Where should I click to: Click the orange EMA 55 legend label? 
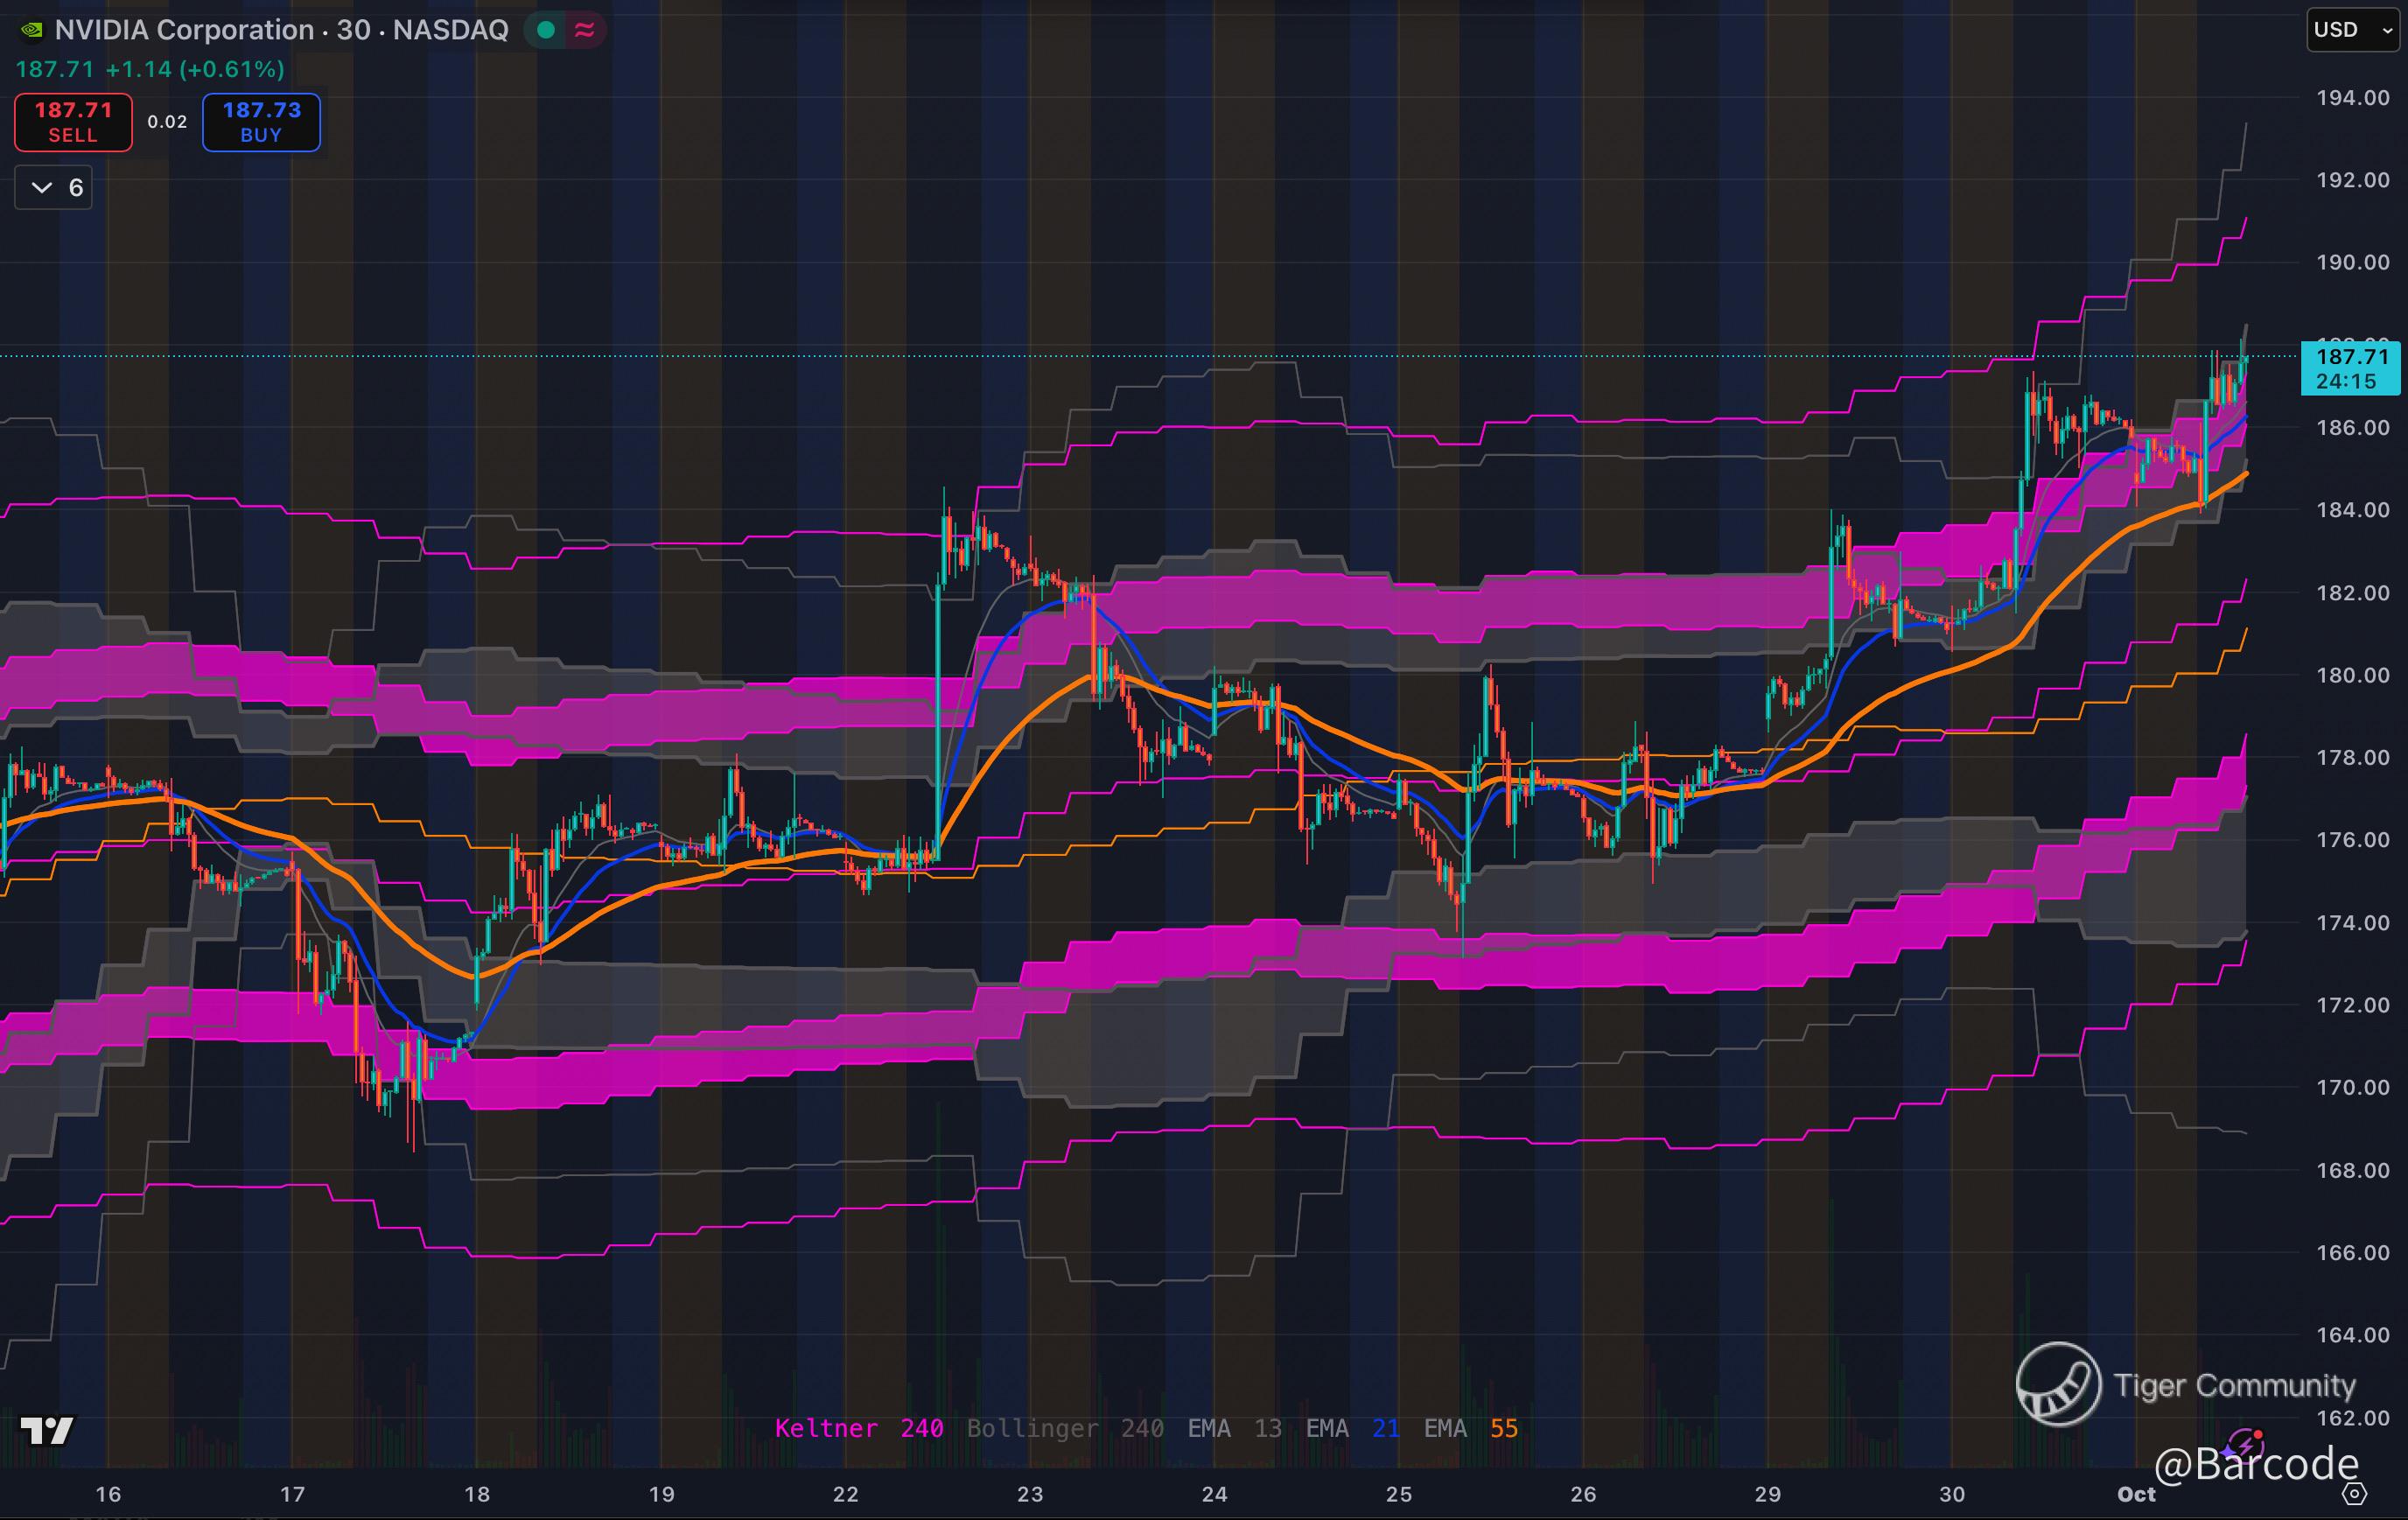click(x=1470, y=1428)
